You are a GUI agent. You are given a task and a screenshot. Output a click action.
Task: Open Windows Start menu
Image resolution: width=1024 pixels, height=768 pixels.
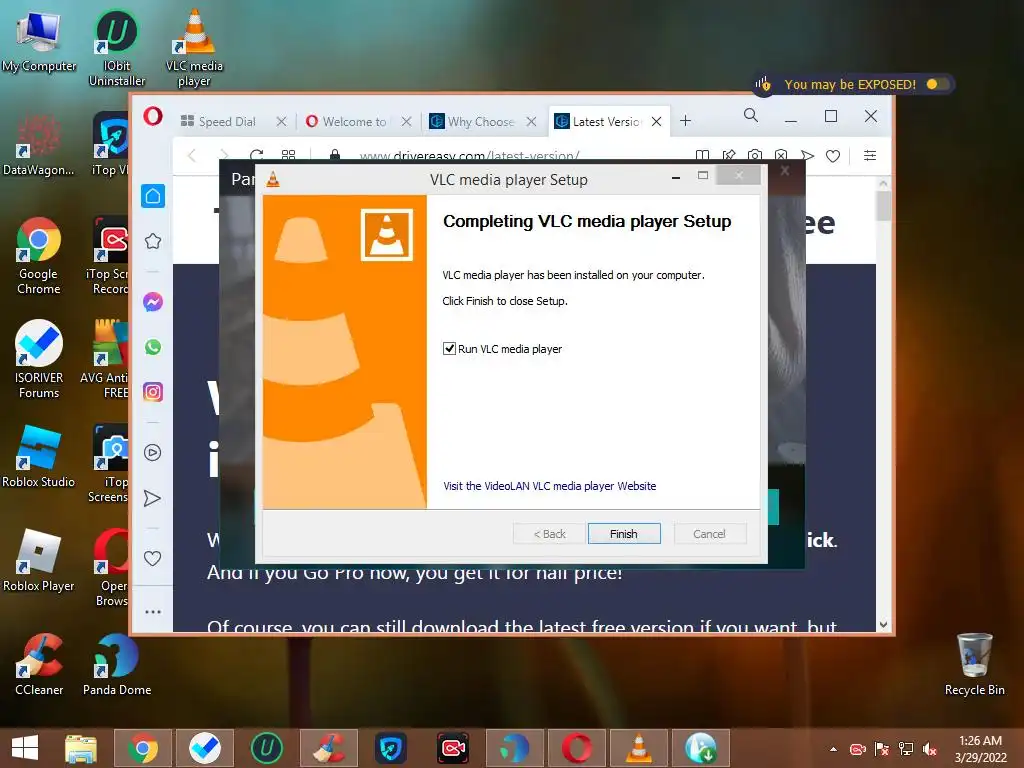coord(25,748)
